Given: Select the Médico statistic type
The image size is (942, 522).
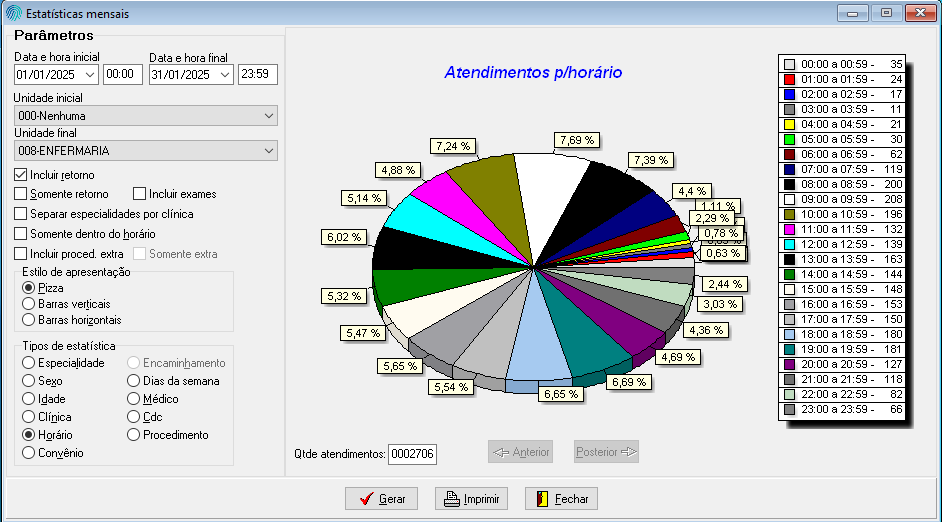Looking at the screenshot, I should [135, 399].
